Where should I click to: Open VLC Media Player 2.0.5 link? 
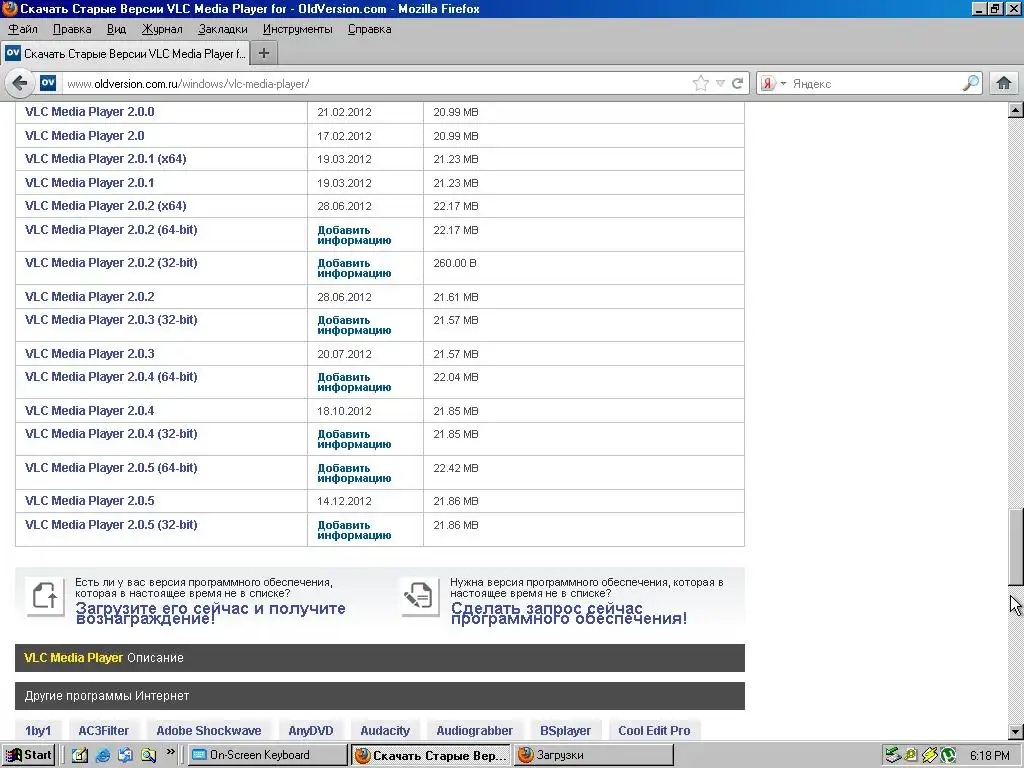(89, 501)
